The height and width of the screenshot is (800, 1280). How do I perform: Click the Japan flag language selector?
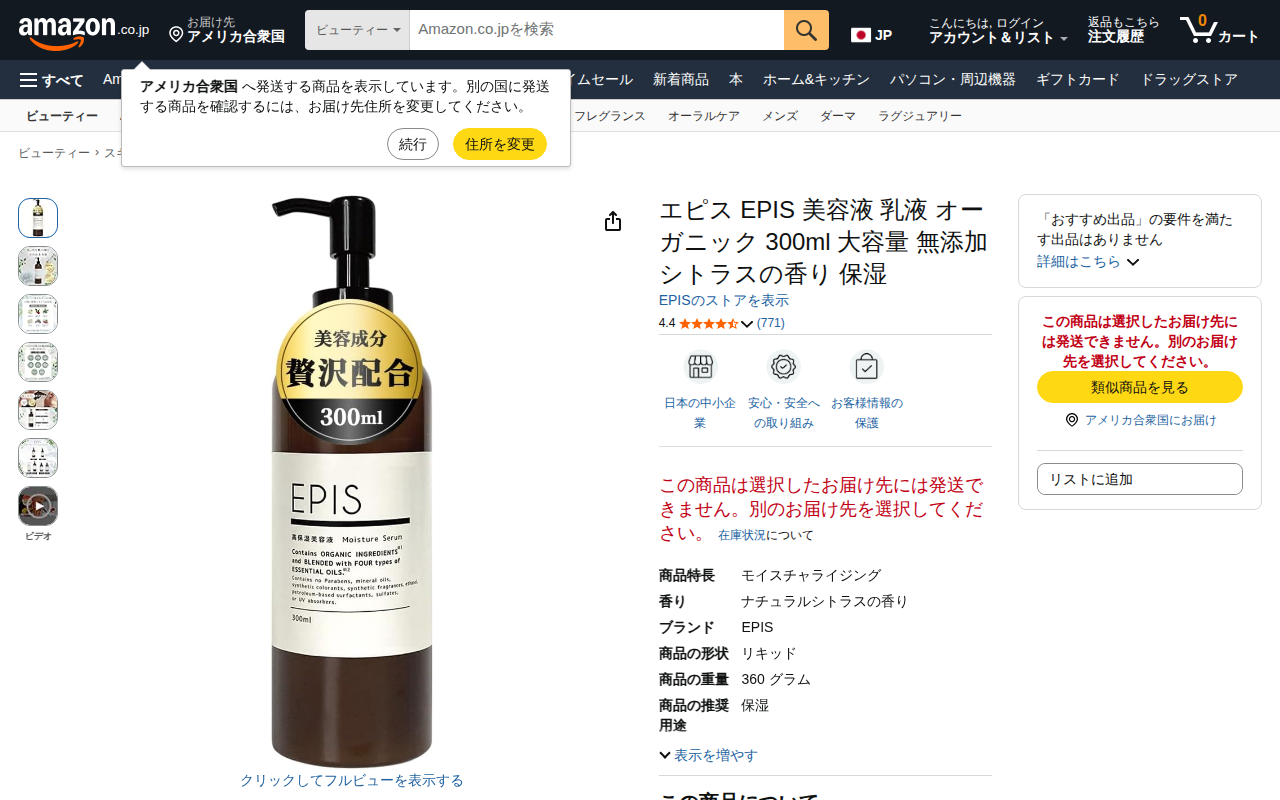click(x=871, y=35)
